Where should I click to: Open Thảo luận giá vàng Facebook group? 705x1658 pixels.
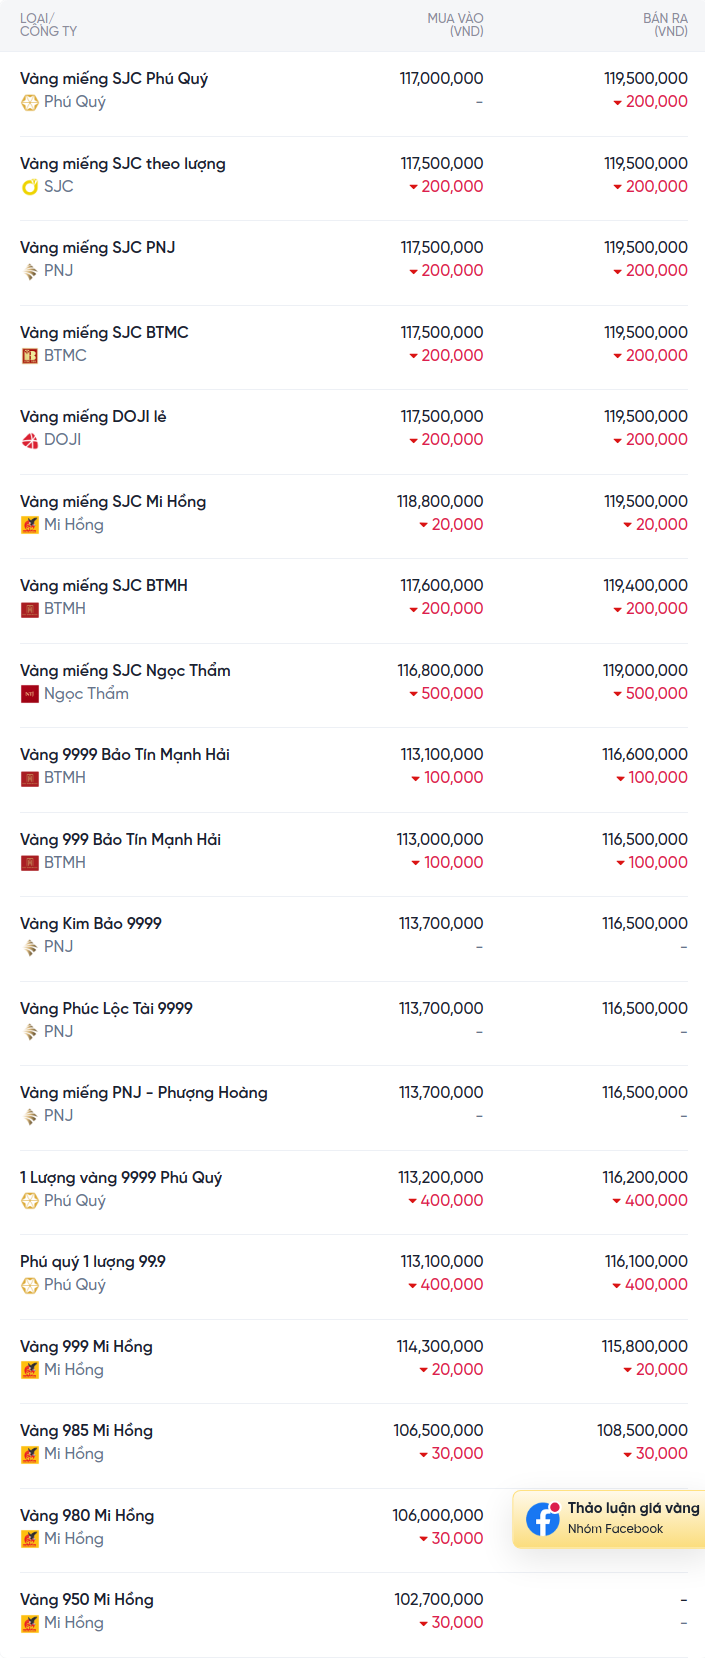click(x=609, y=1519)
